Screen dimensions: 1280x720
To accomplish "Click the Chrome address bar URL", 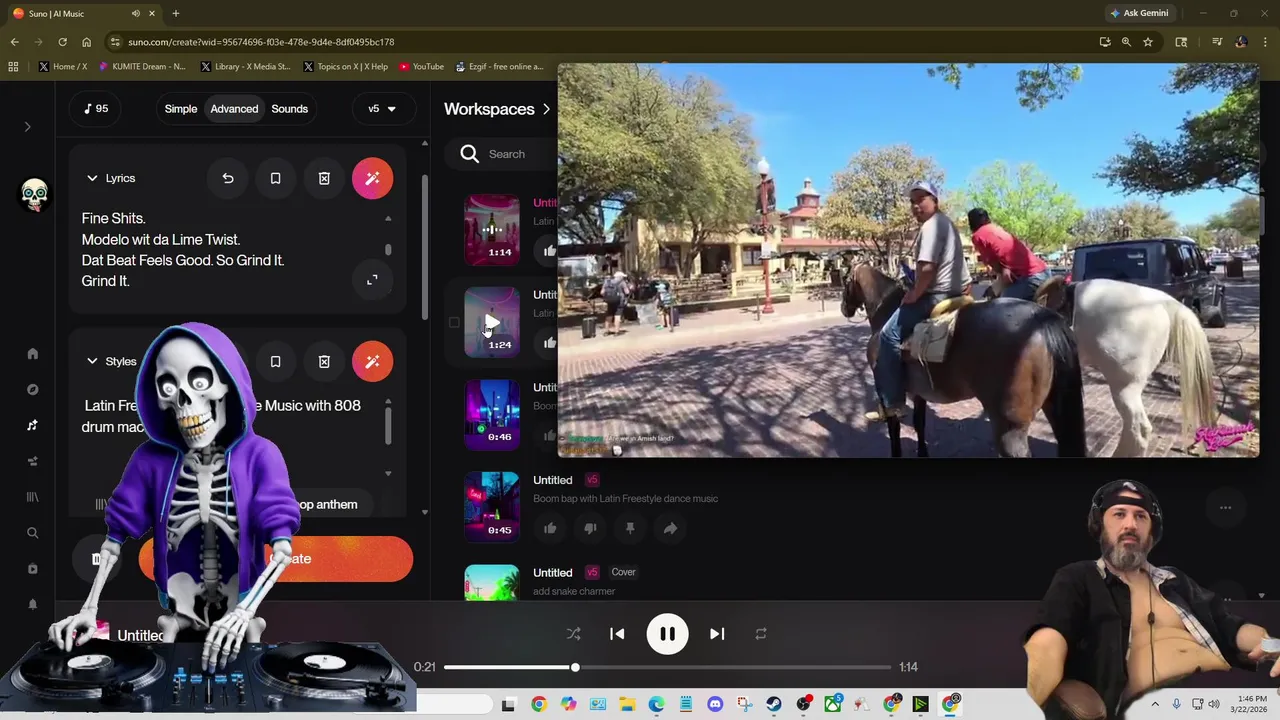I will coord(261,42).
